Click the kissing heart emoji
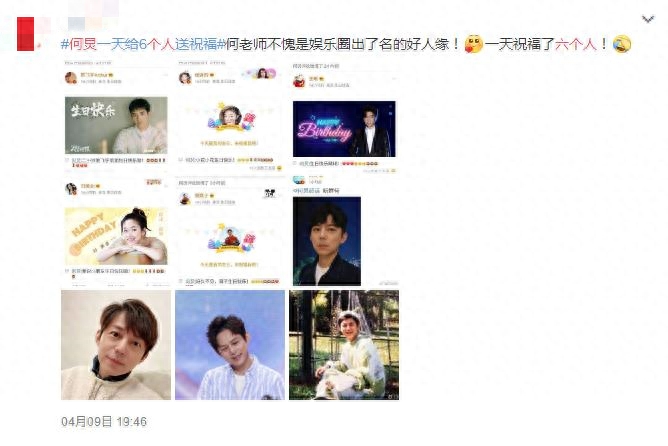668x446 pixels. click(474, 44)
